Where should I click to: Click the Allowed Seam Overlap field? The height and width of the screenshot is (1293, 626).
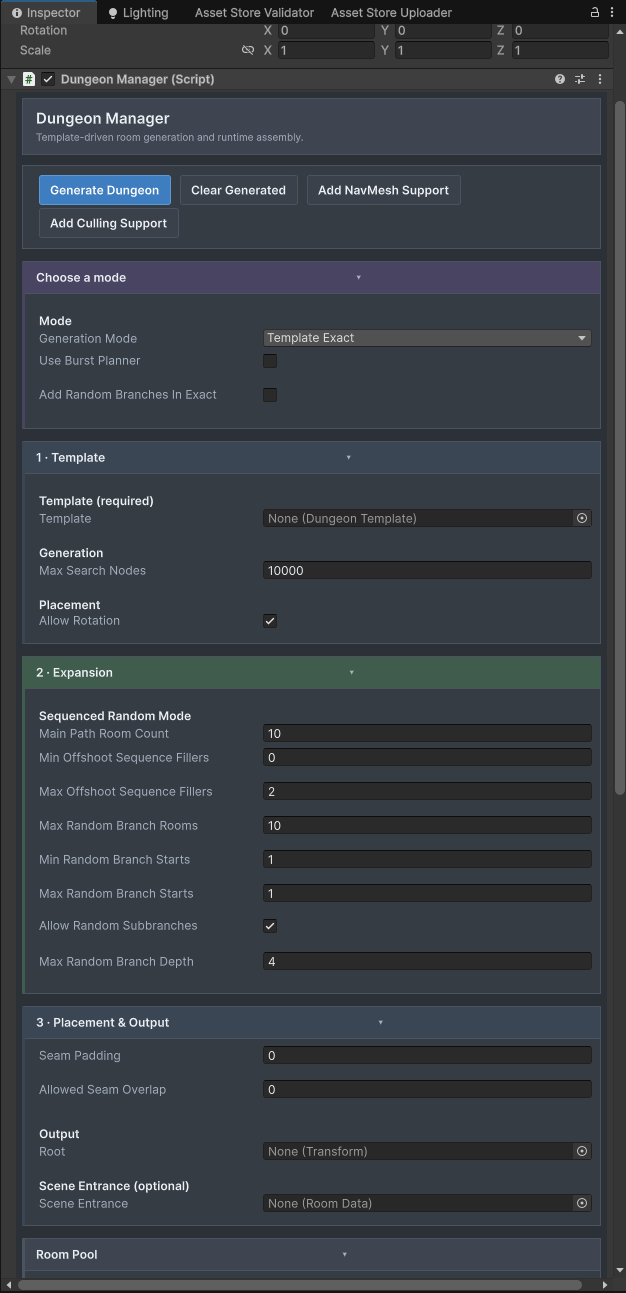click(427, 1089)
